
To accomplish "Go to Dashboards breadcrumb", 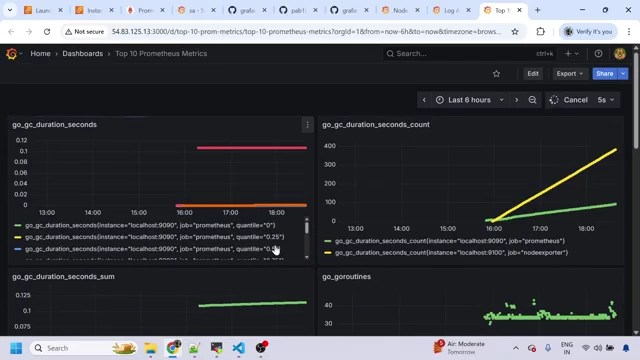I will click(82, 53).
